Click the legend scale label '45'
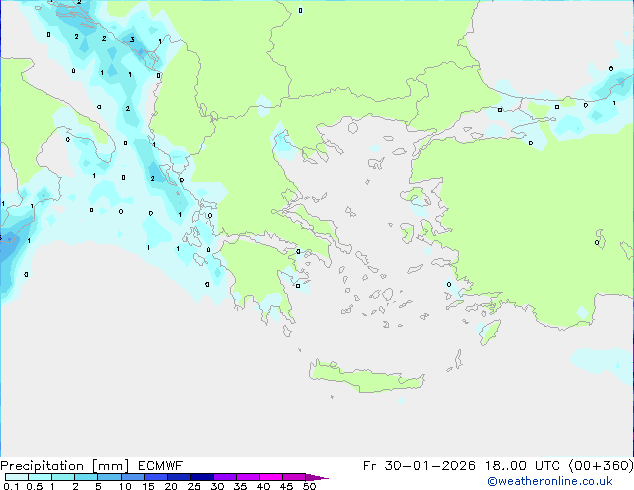Screen dimensions: 634x490 click(x=286, y=486)
